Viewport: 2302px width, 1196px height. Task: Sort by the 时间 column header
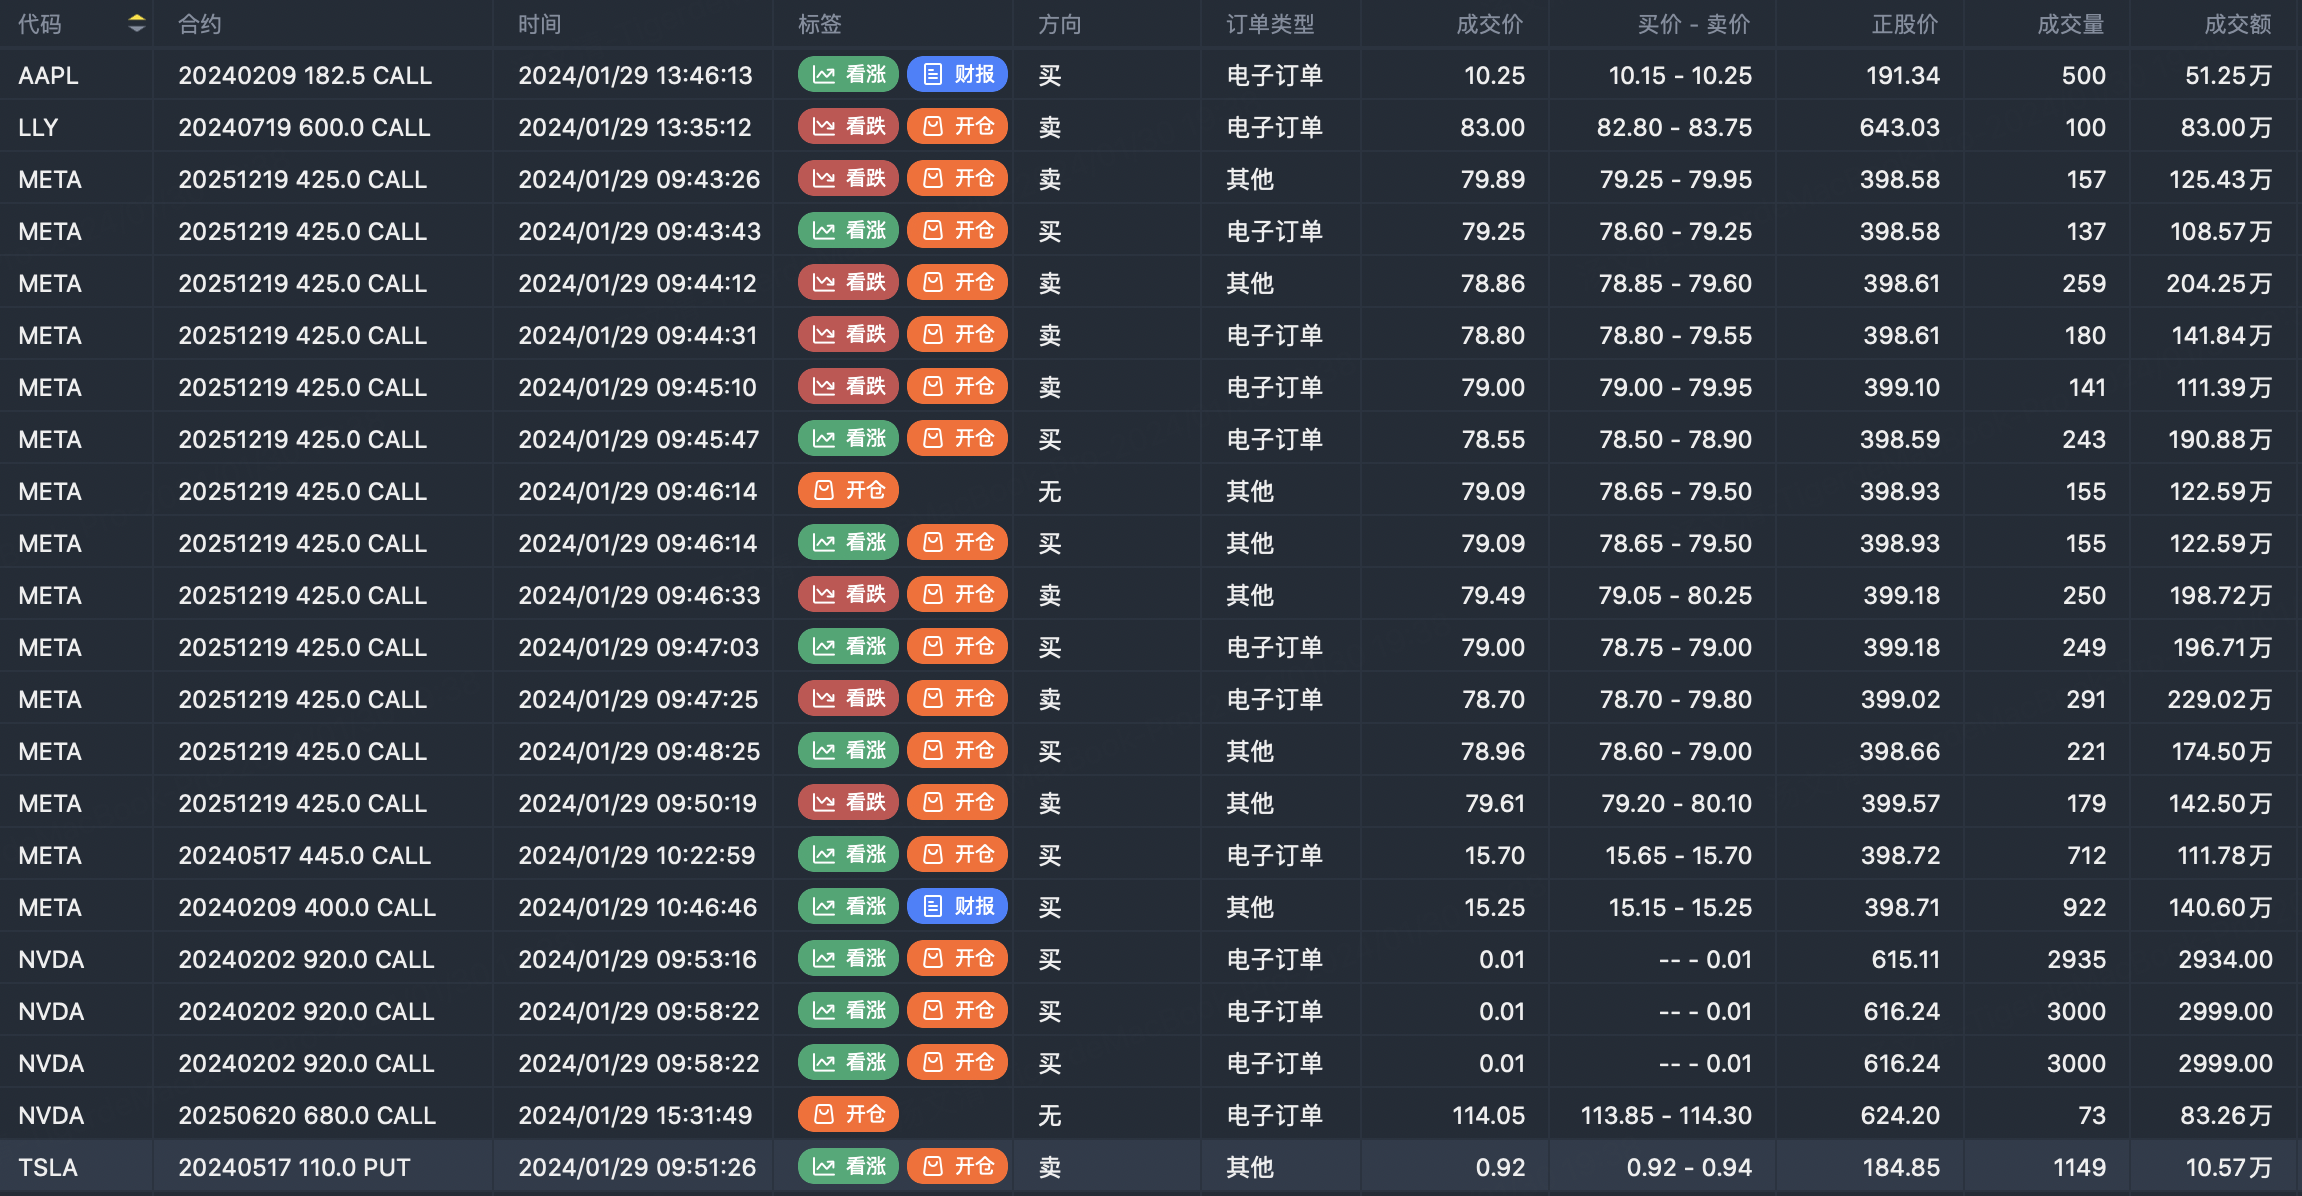[540, 24]
